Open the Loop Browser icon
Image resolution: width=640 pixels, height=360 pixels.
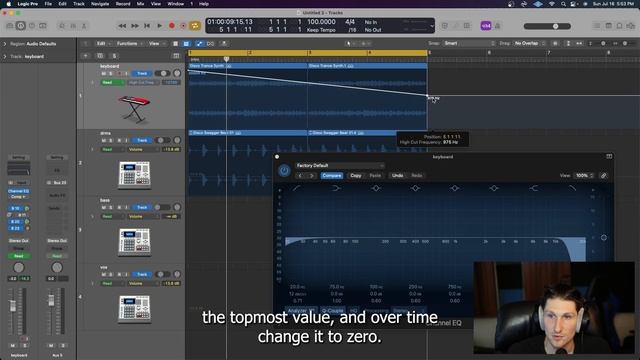[619, 26]
